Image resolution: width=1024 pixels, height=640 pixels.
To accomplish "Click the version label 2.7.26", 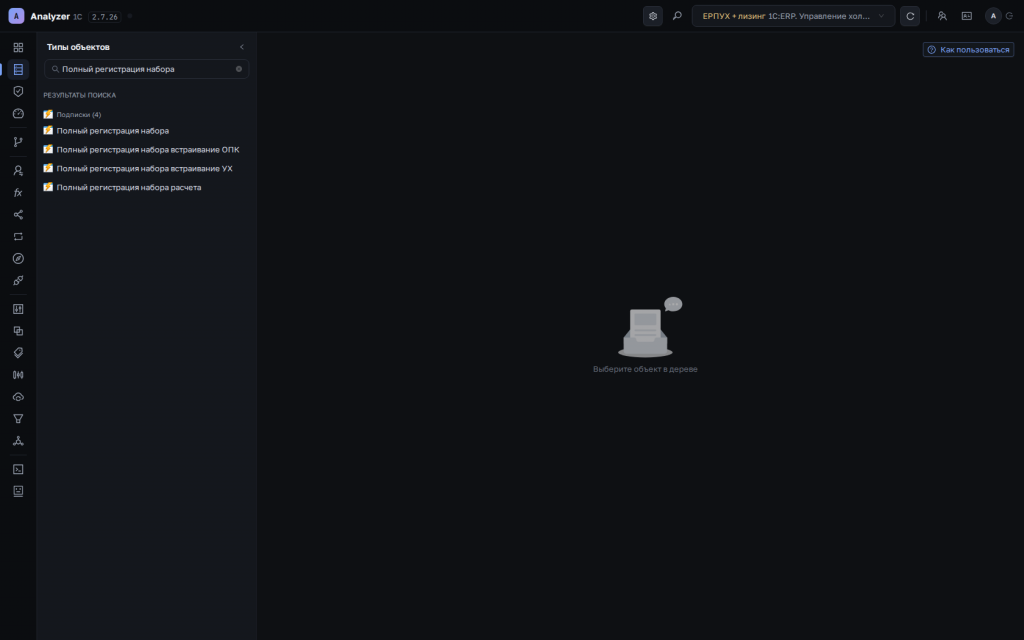I will click(x=104, y=17).
